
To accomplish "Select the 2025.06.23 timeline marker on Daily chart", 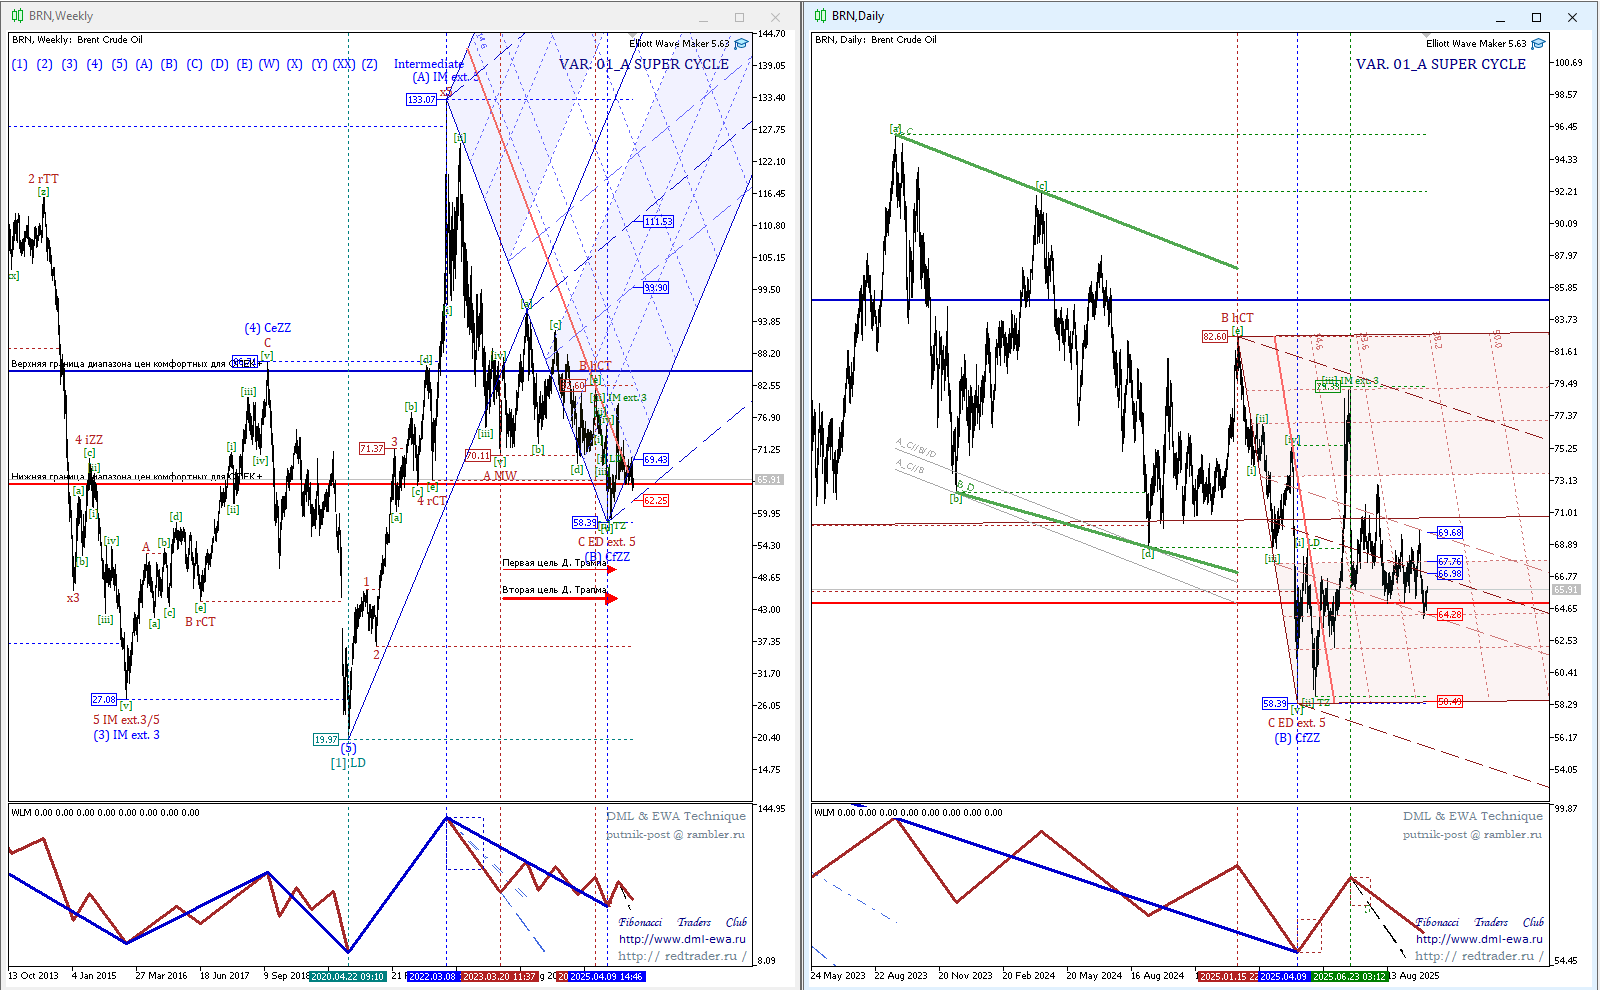I will click(1349, 976).
